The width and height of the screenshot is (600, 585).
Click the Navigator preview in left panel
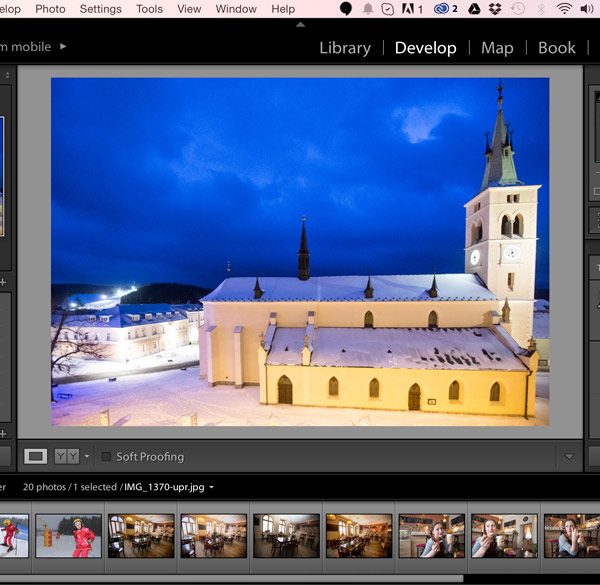coord(2,176)
